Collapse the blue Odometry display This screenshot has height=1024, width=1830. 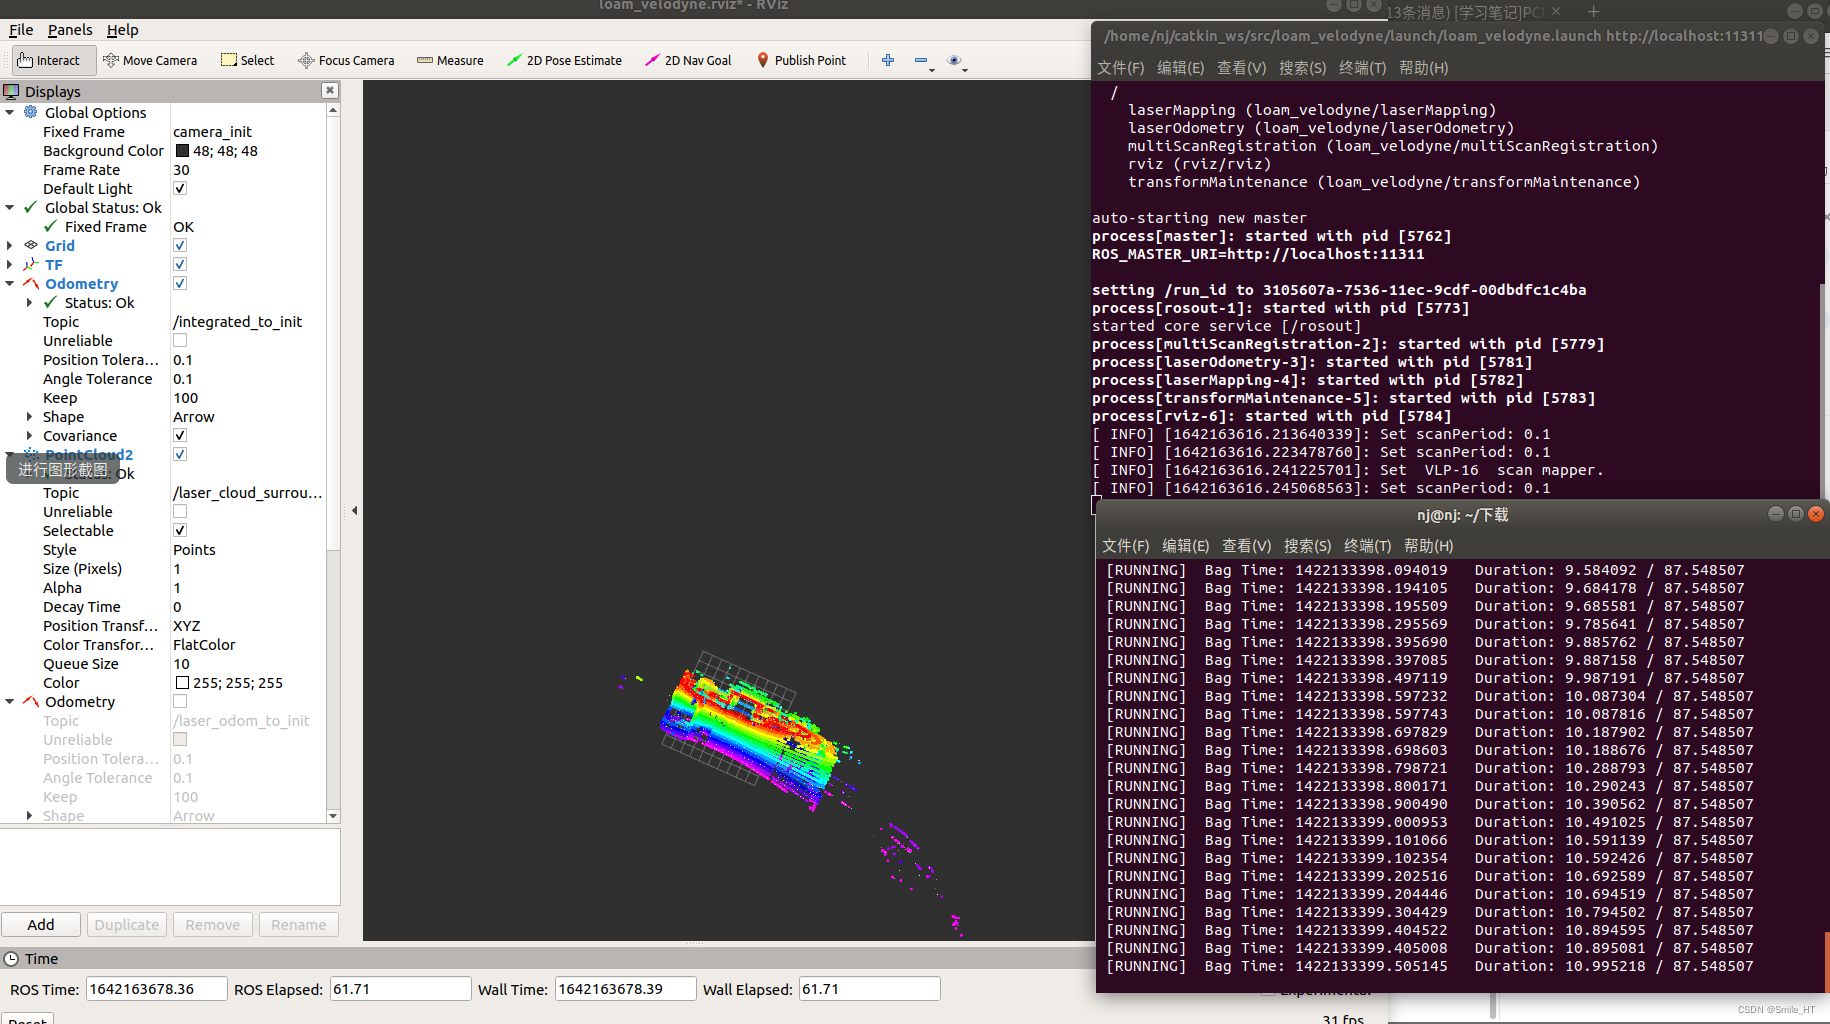point(10,283)
